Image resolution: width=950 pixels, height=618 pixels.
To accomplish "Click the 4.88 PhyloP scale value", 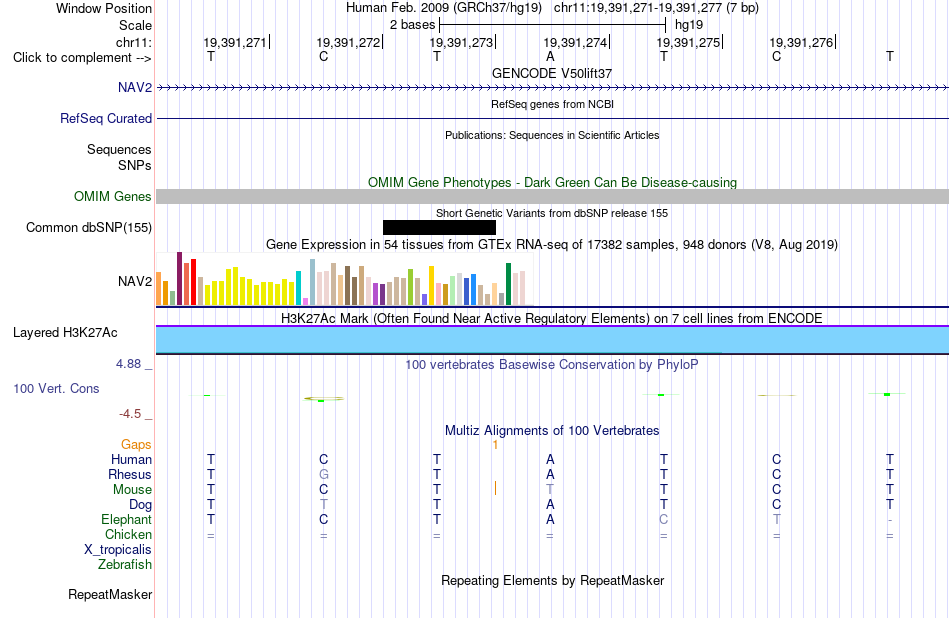I will click(x=128, y=364).
